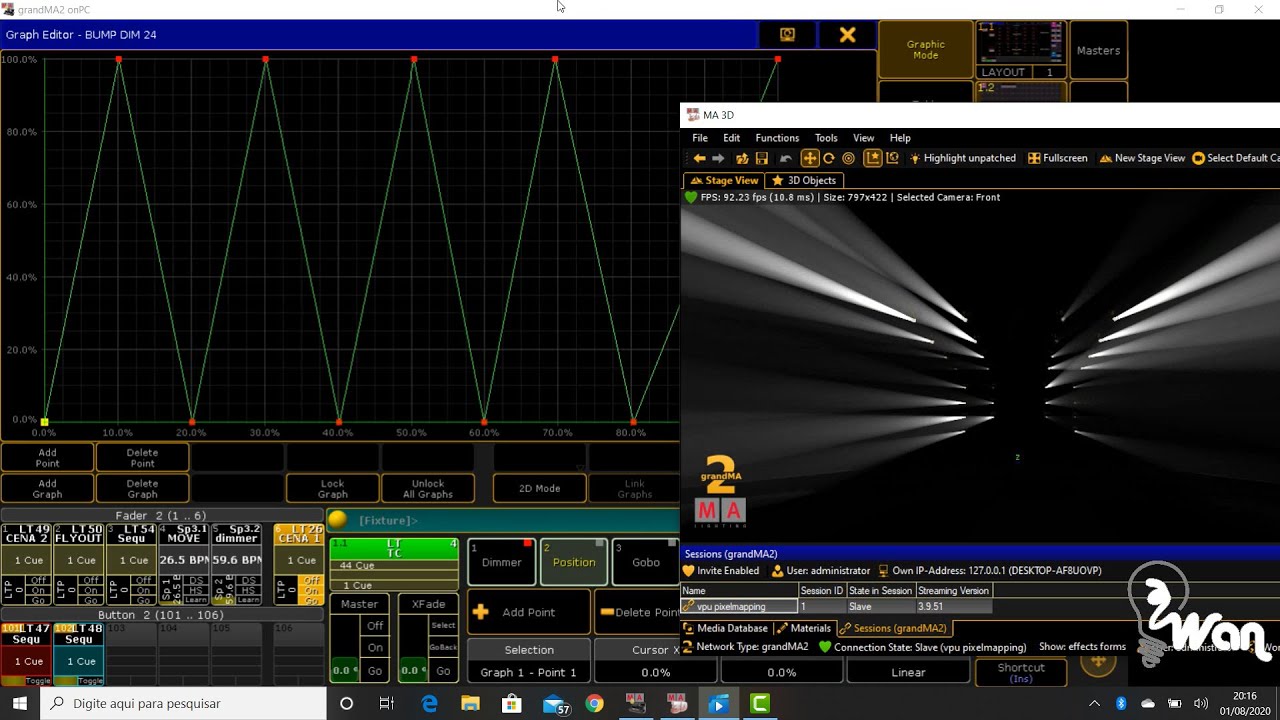Viewport: 1280px width, 720px height.
Task: Select the rotate tool in MA 3D toolbar
Action: 829,158
